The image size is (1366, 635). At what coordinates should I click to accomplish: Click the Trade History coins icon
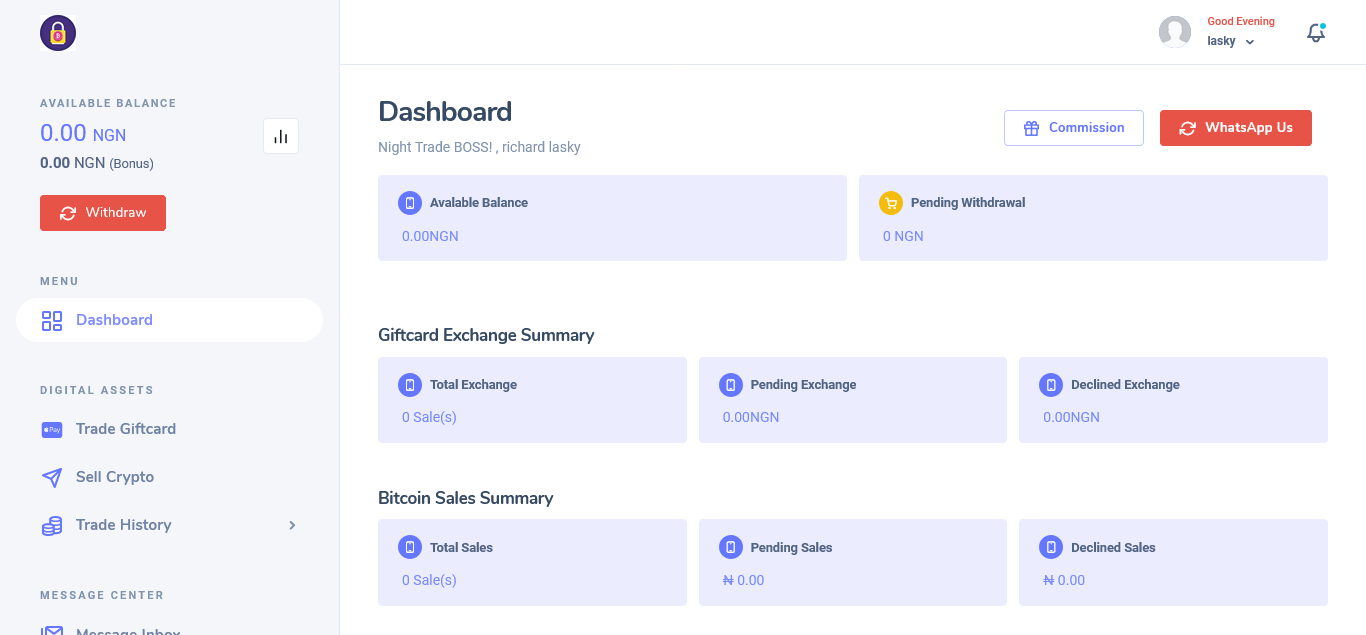point(52,525)
